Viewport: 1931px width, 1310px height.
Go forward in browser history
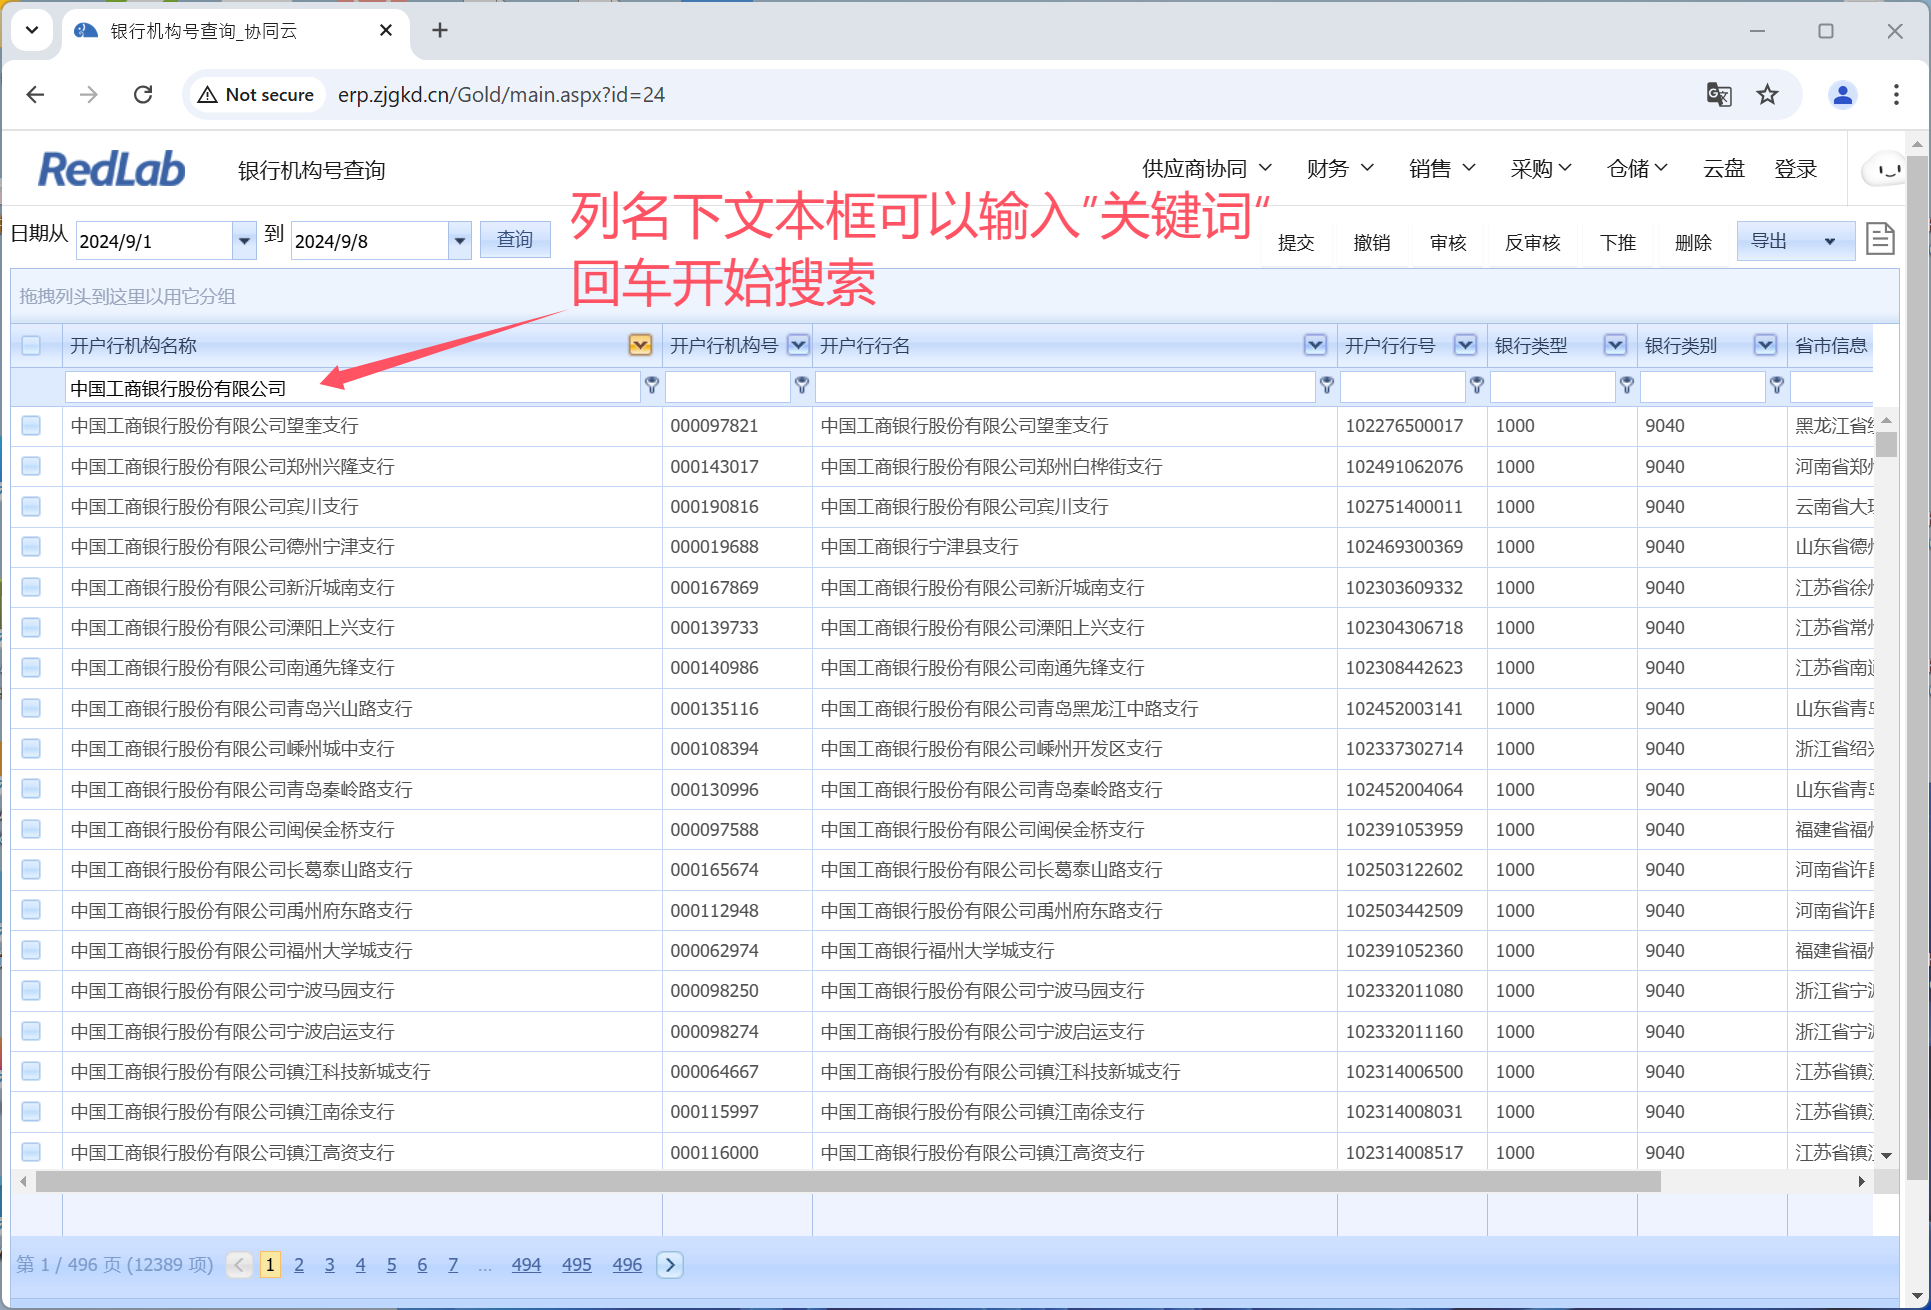pos(89,95)
